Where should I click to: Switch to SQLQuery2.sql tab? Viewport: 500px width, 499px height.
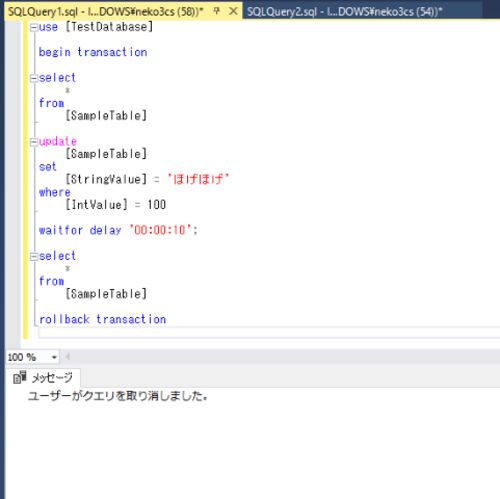pyautogui.click(x=344, y=12)
